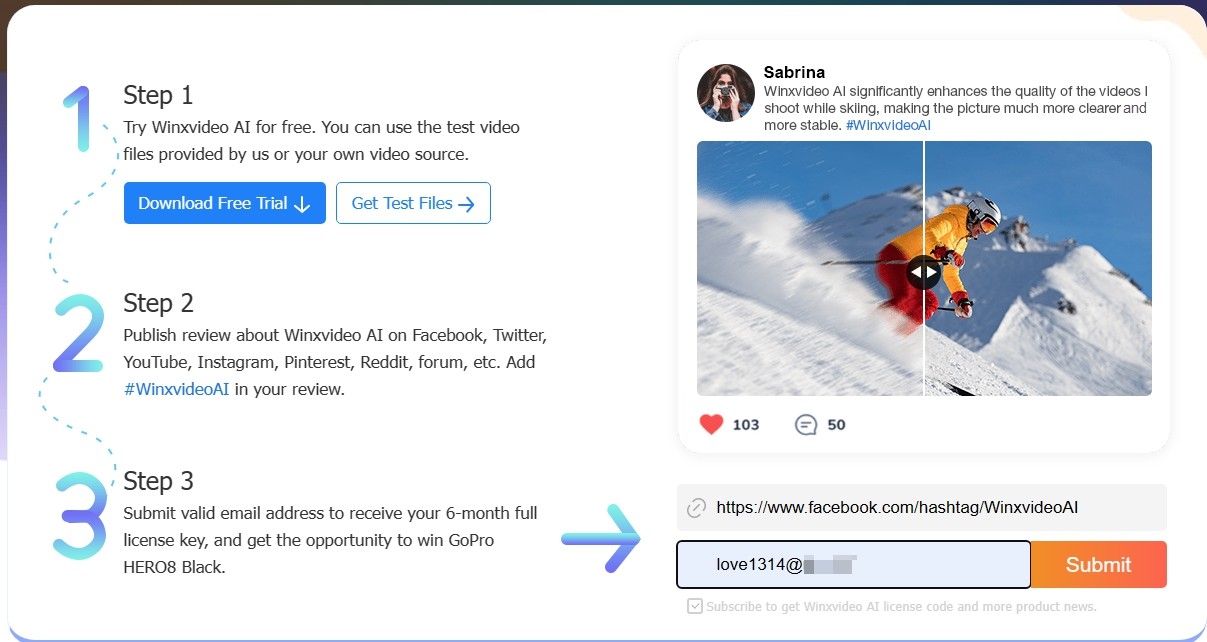Click the Step 3 heading

(x=158, y=481)
